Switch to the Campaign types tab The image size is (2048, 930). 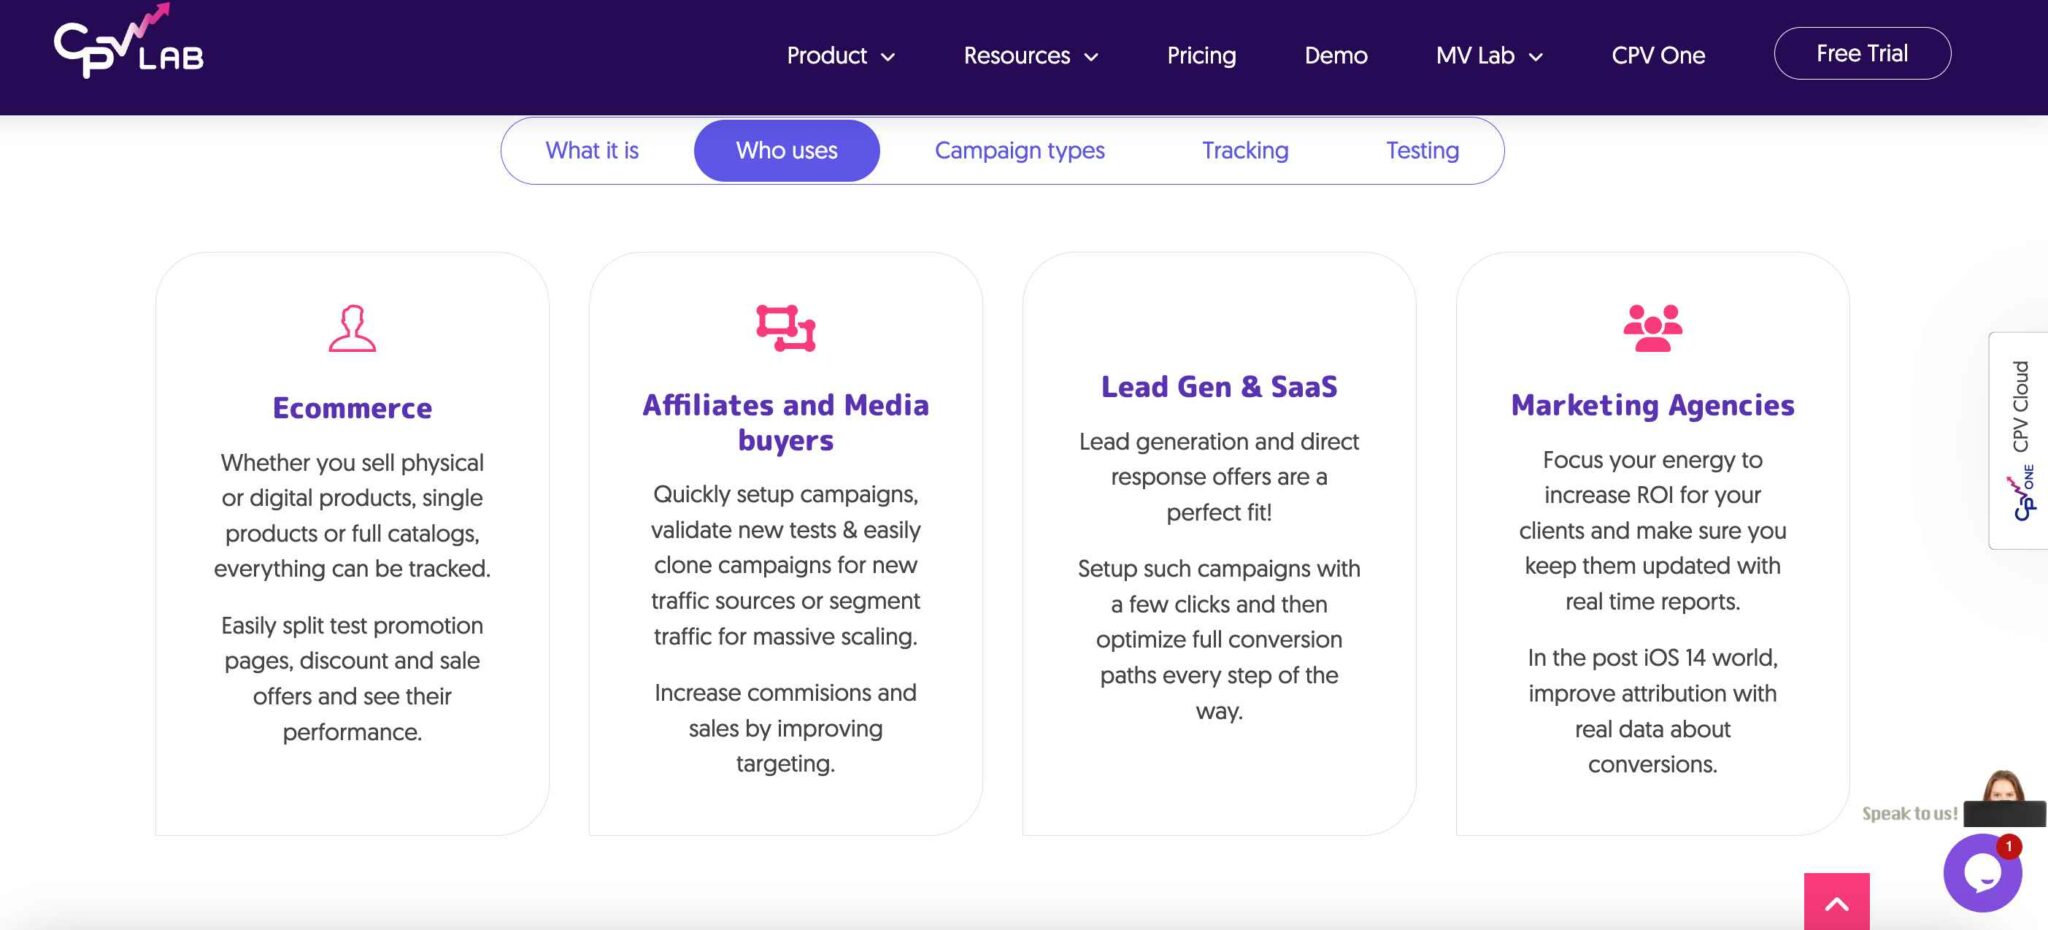1019,150
